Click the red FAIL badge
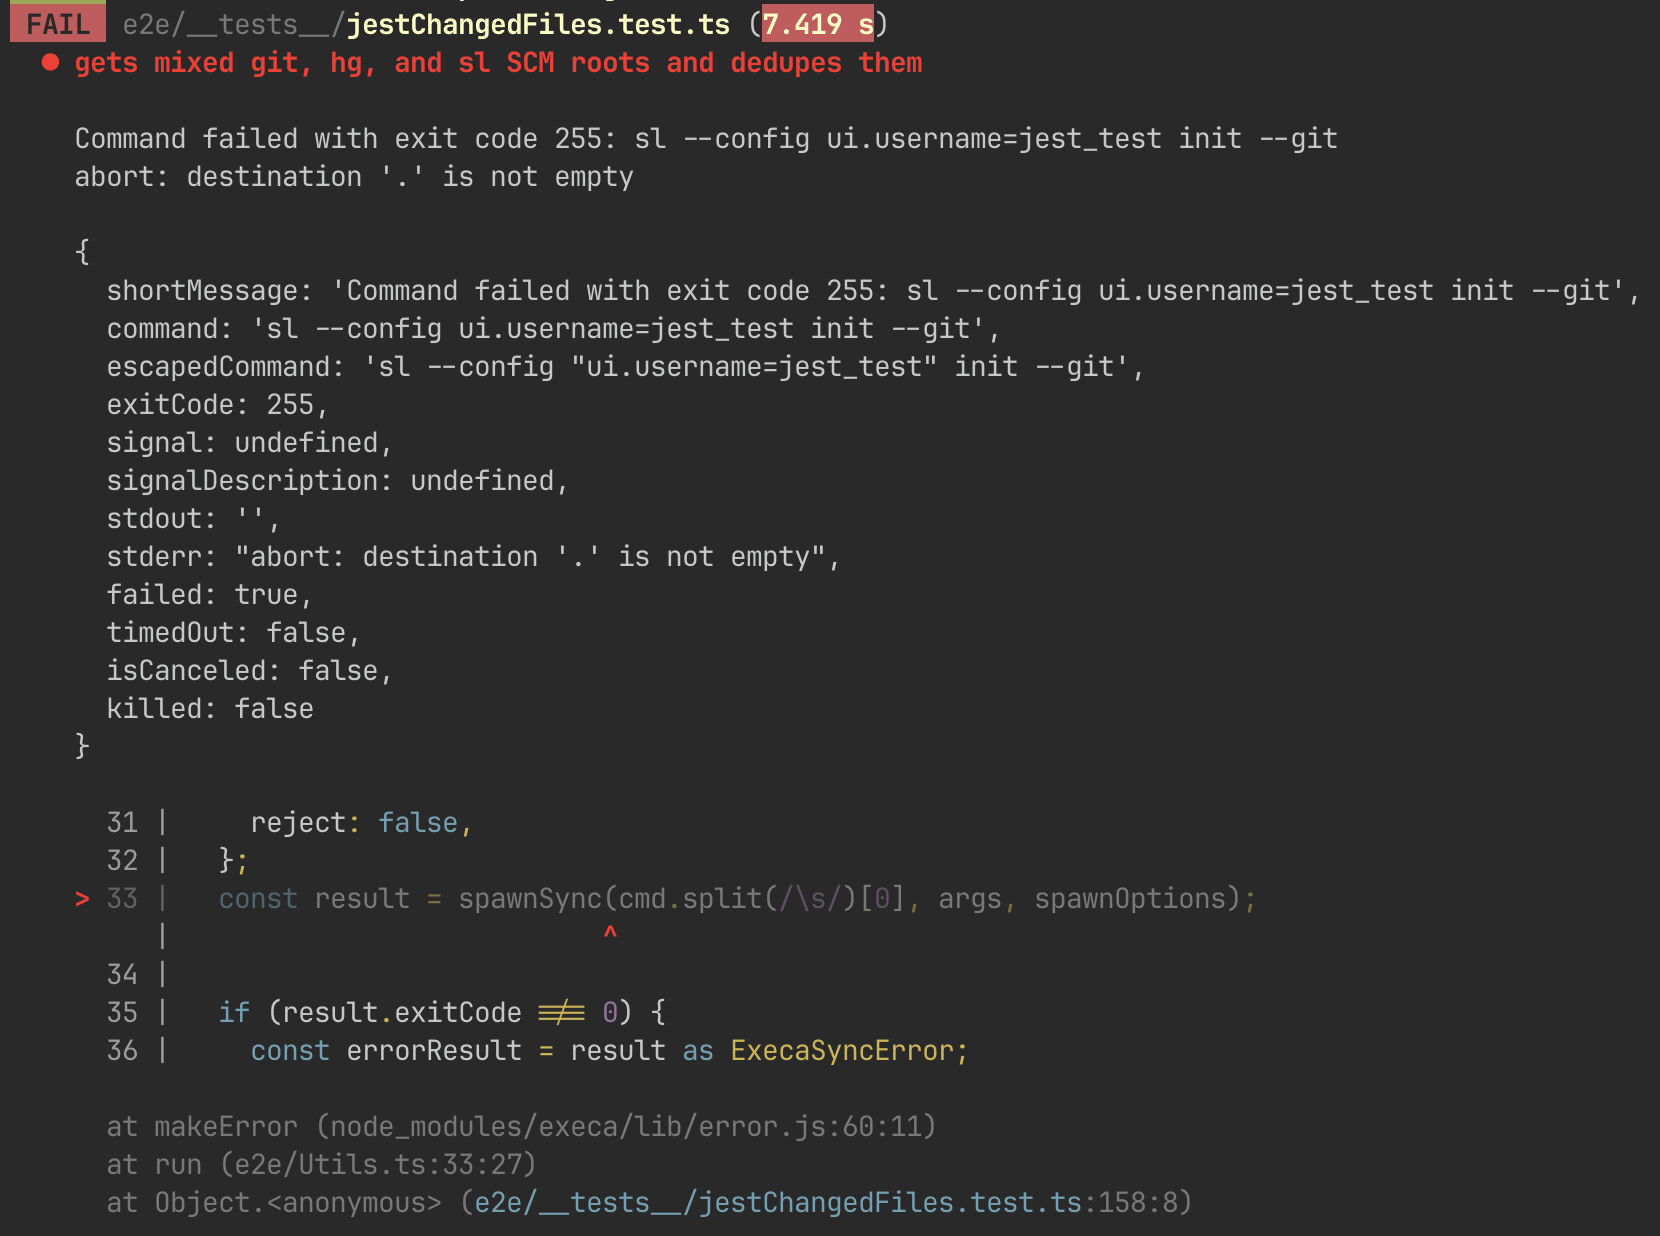This screenshot has width=1660, height=1236. click(x=57, y=24)
